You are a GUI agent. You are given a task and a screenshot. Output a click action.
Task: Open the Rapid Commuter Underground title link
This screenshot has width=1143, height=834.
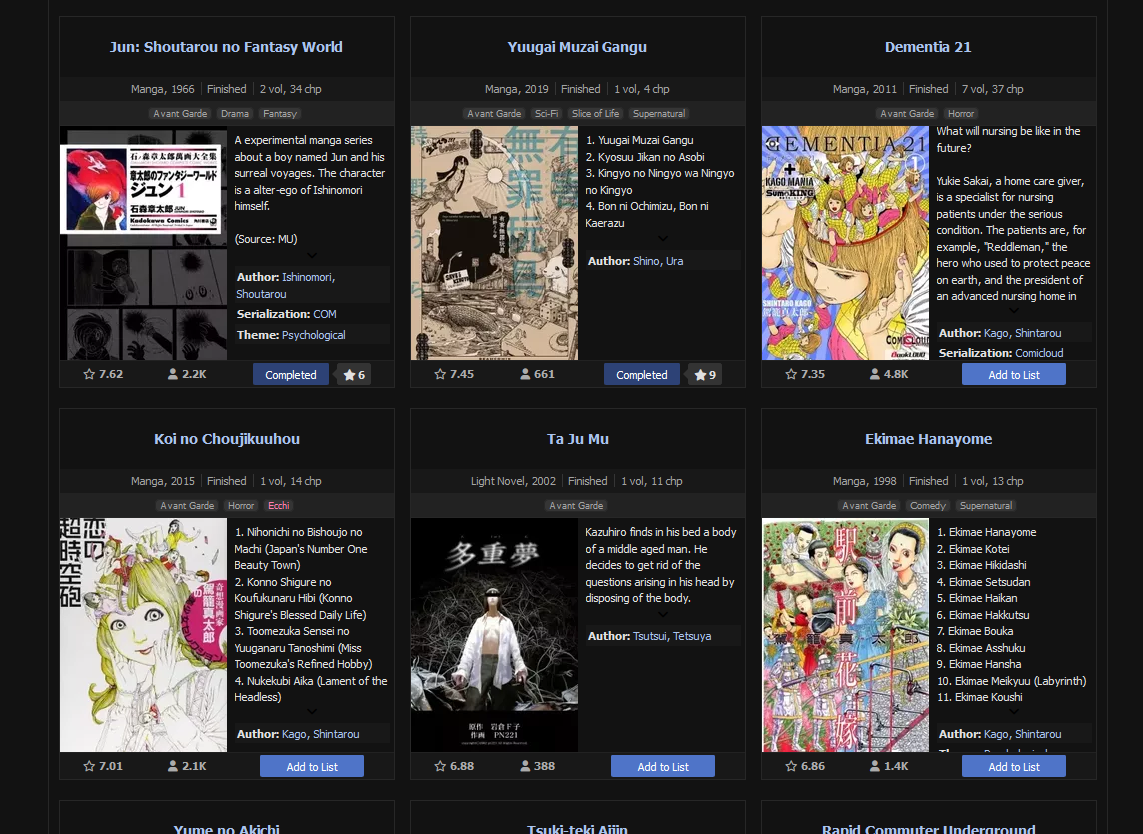(x=928, y=828)
